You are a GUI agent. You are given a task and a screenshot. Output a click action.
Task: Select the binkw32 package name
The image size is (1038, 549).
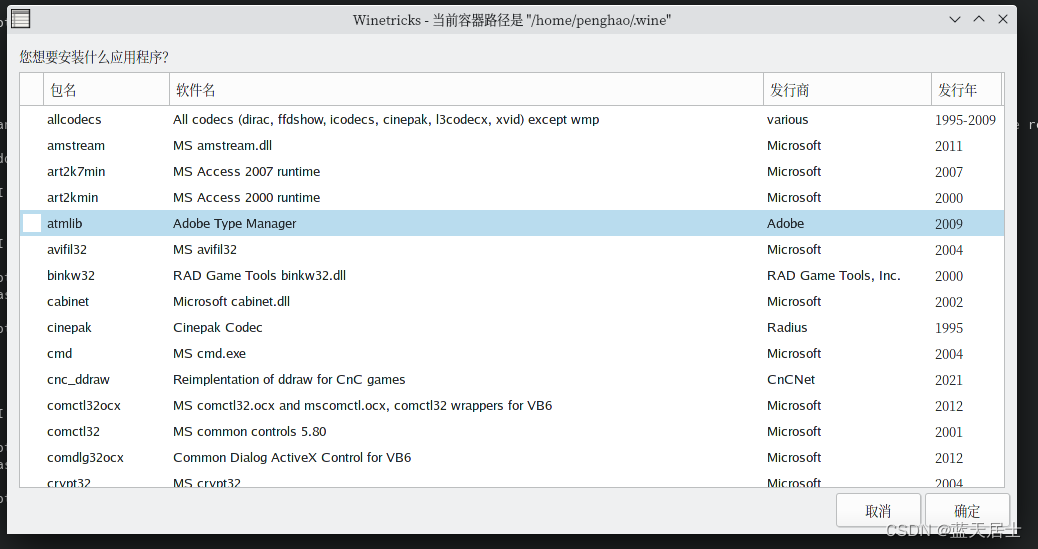point(71,275)
